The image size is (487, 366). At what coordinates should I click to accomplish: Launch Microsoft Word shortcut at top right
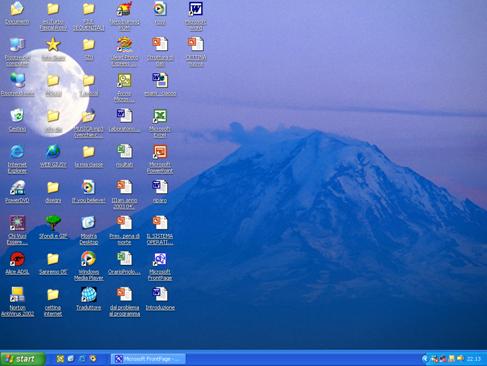[196, 9]
